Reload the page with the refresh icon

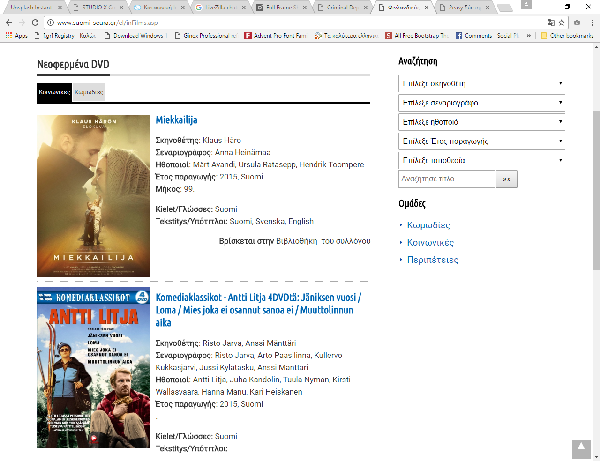tap(35, 23)
